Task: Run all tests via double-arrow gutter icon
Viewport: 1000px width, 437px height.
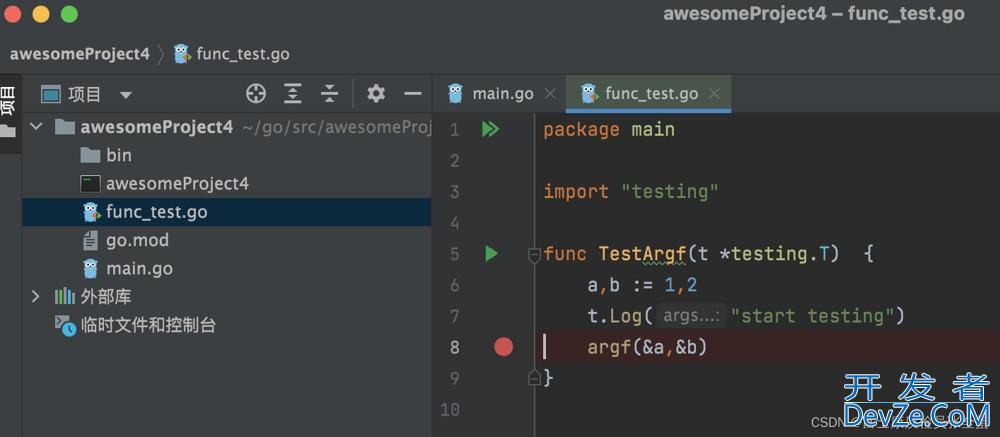Action: point(490,130)
